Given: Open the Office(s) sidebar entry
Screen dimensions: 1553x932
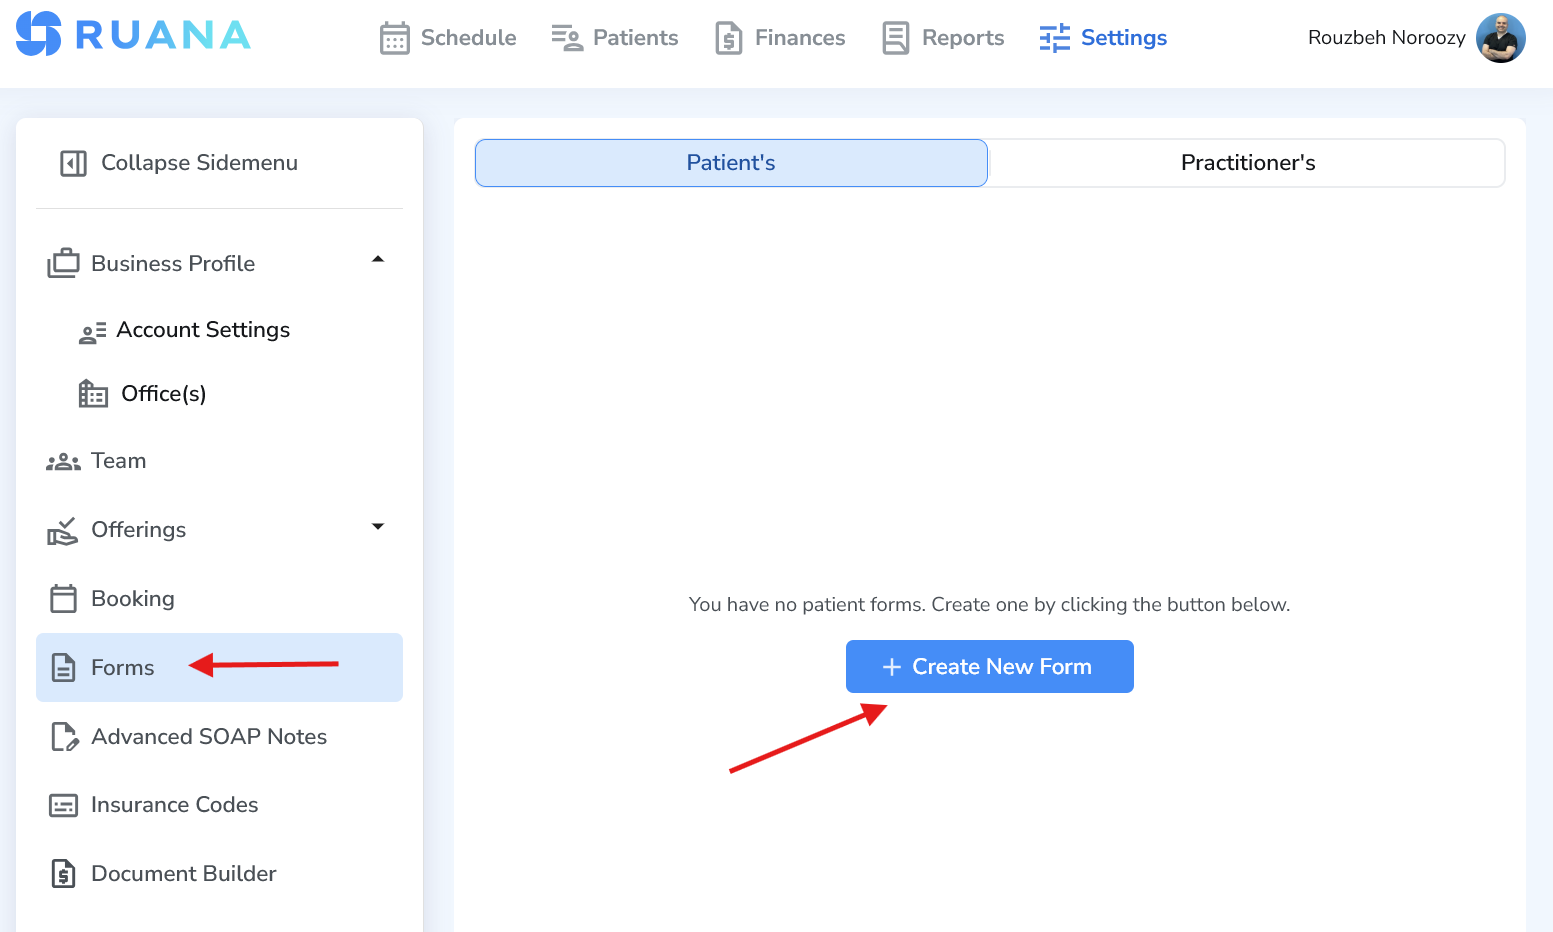Looking at the screenshot, I should point(163,394).
